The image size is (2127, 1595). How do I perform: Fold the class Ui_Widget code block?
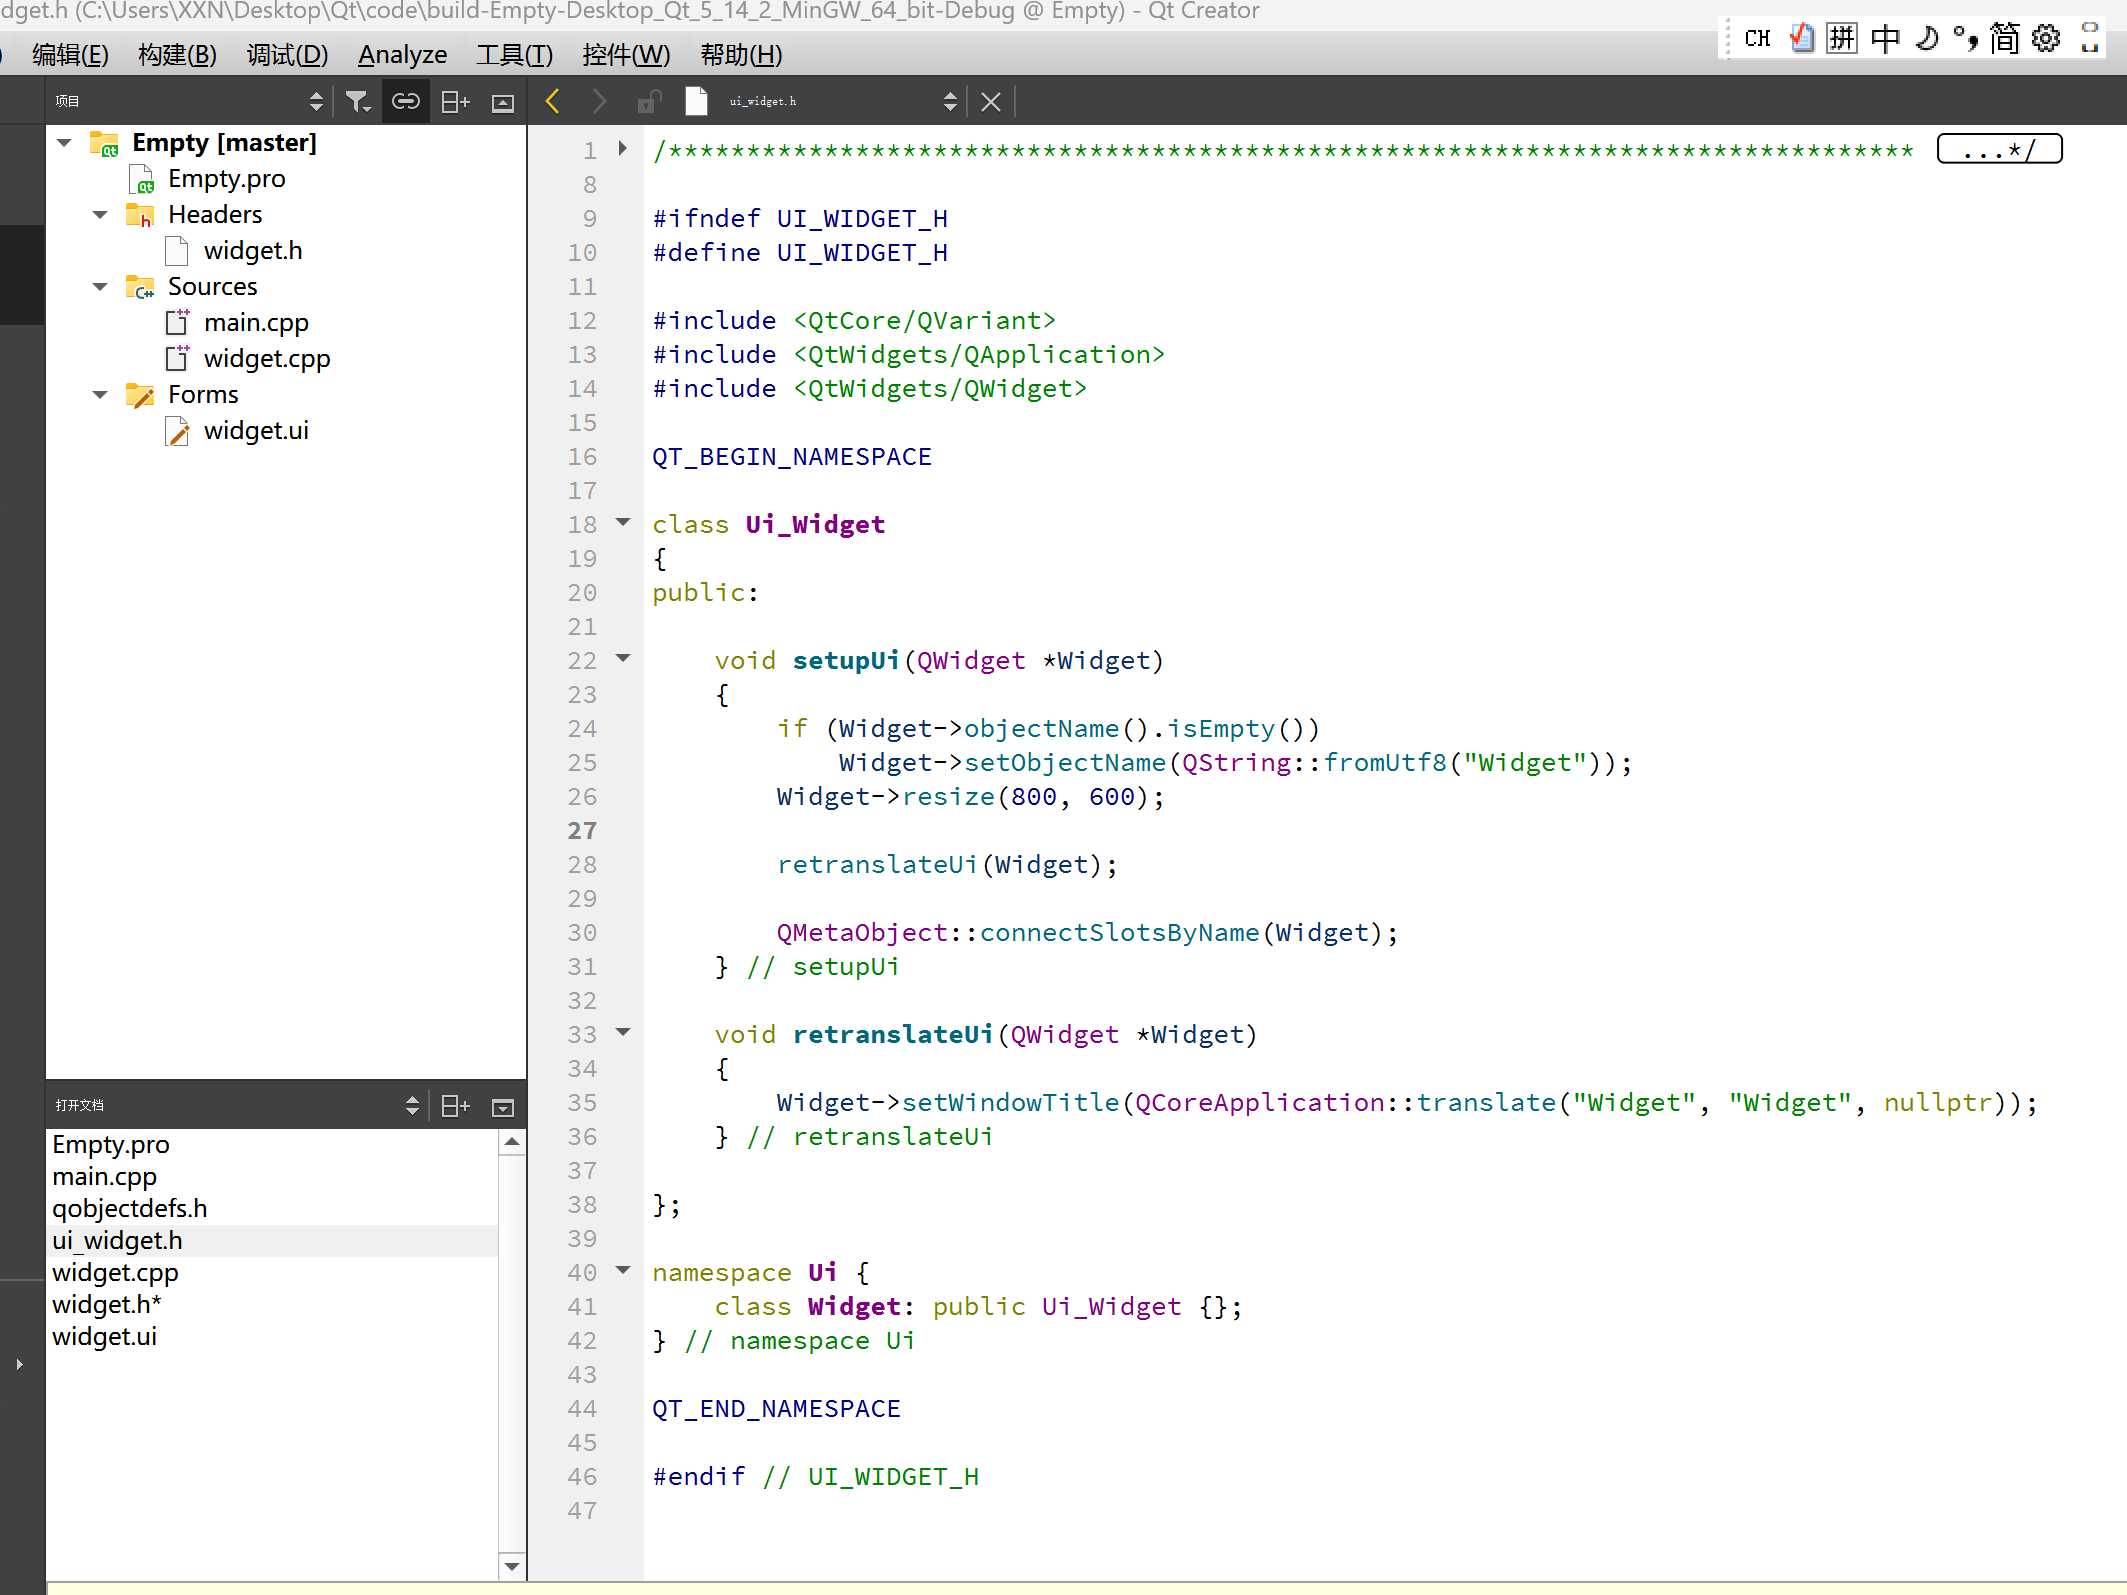point(623,522)
